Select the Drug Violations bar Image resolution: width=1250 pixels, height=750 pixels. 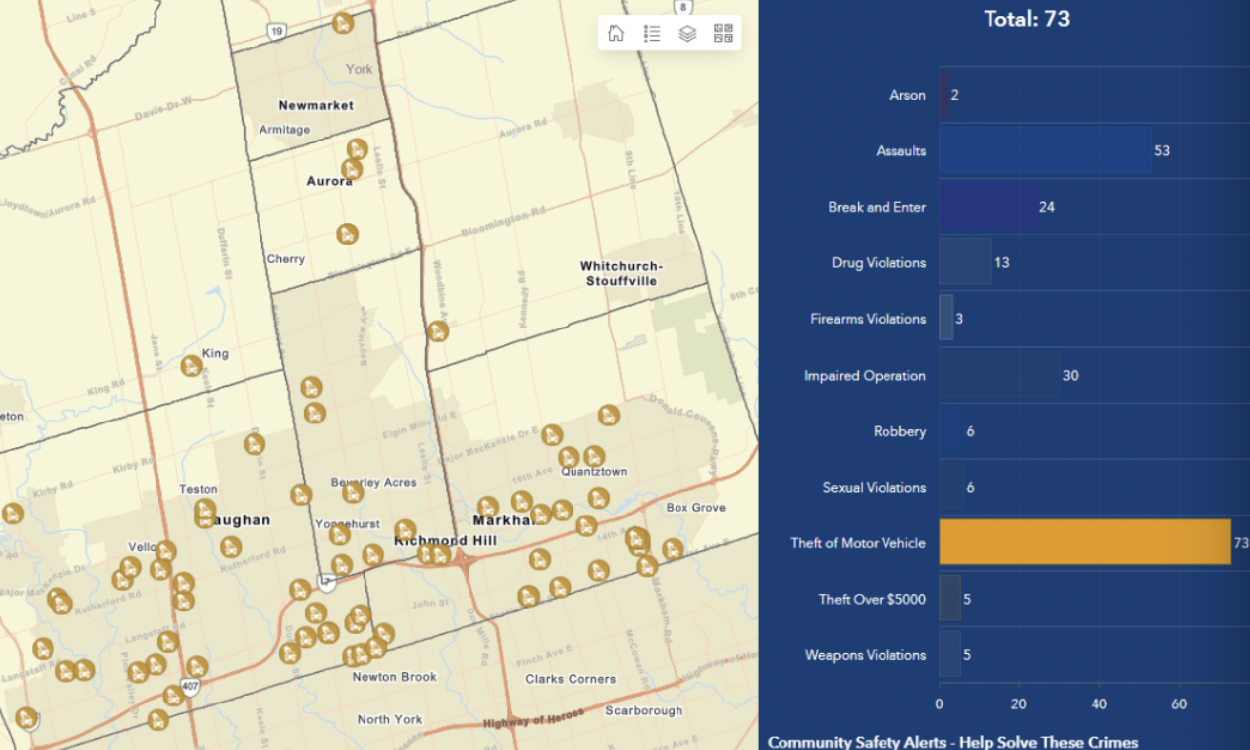[965, 262]
